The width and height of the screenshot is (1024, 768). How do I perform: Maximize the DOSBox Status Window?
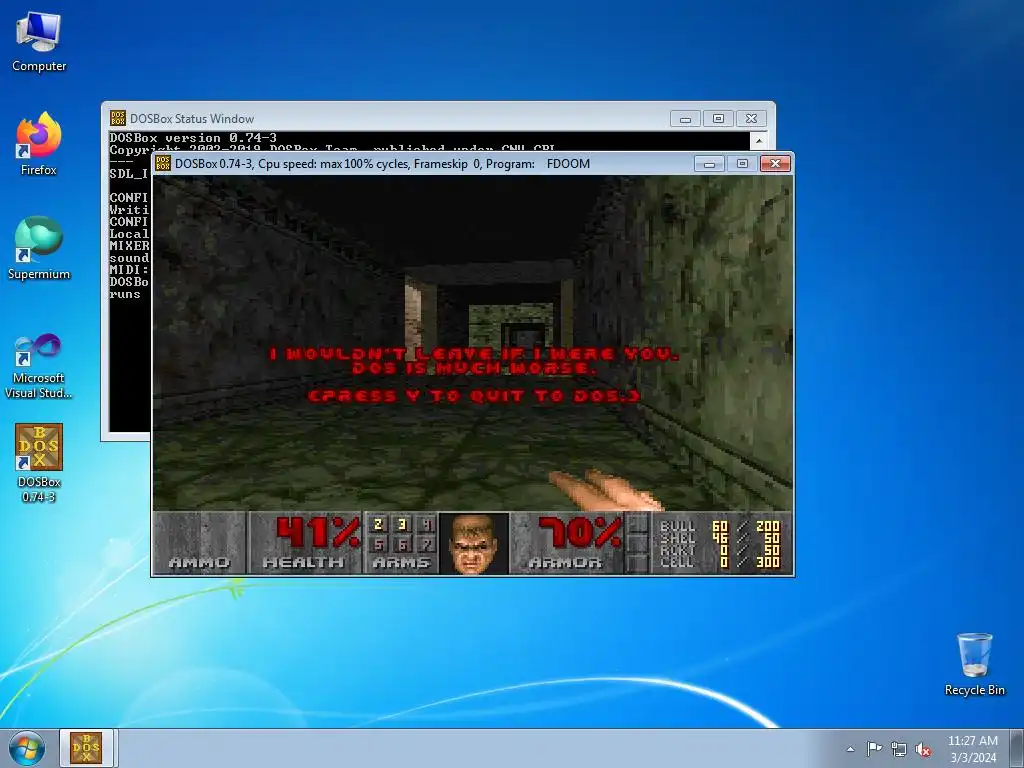(718, 119)
